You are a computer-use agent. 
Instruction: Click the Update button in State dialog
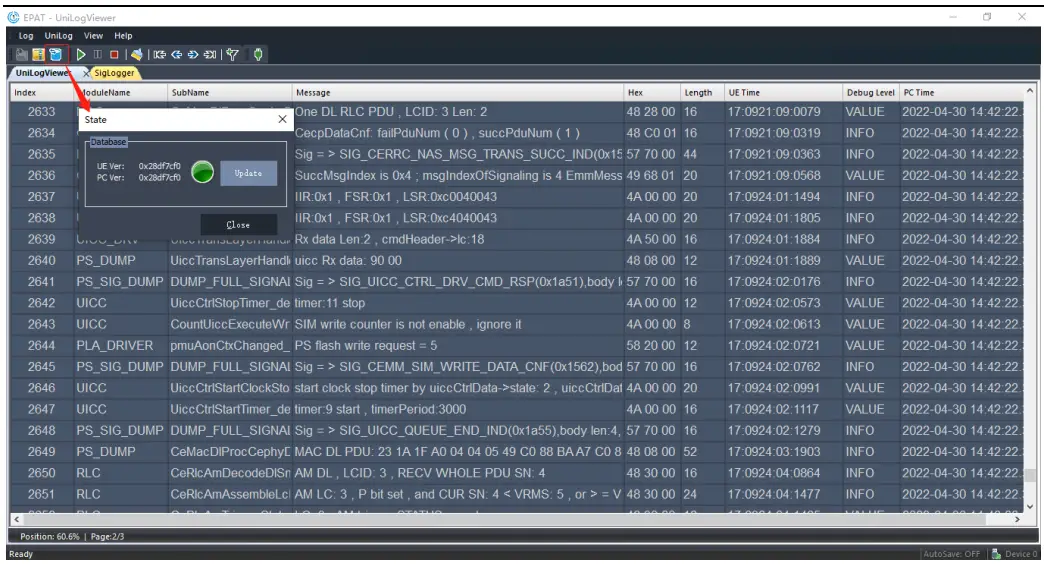(248, 173)
